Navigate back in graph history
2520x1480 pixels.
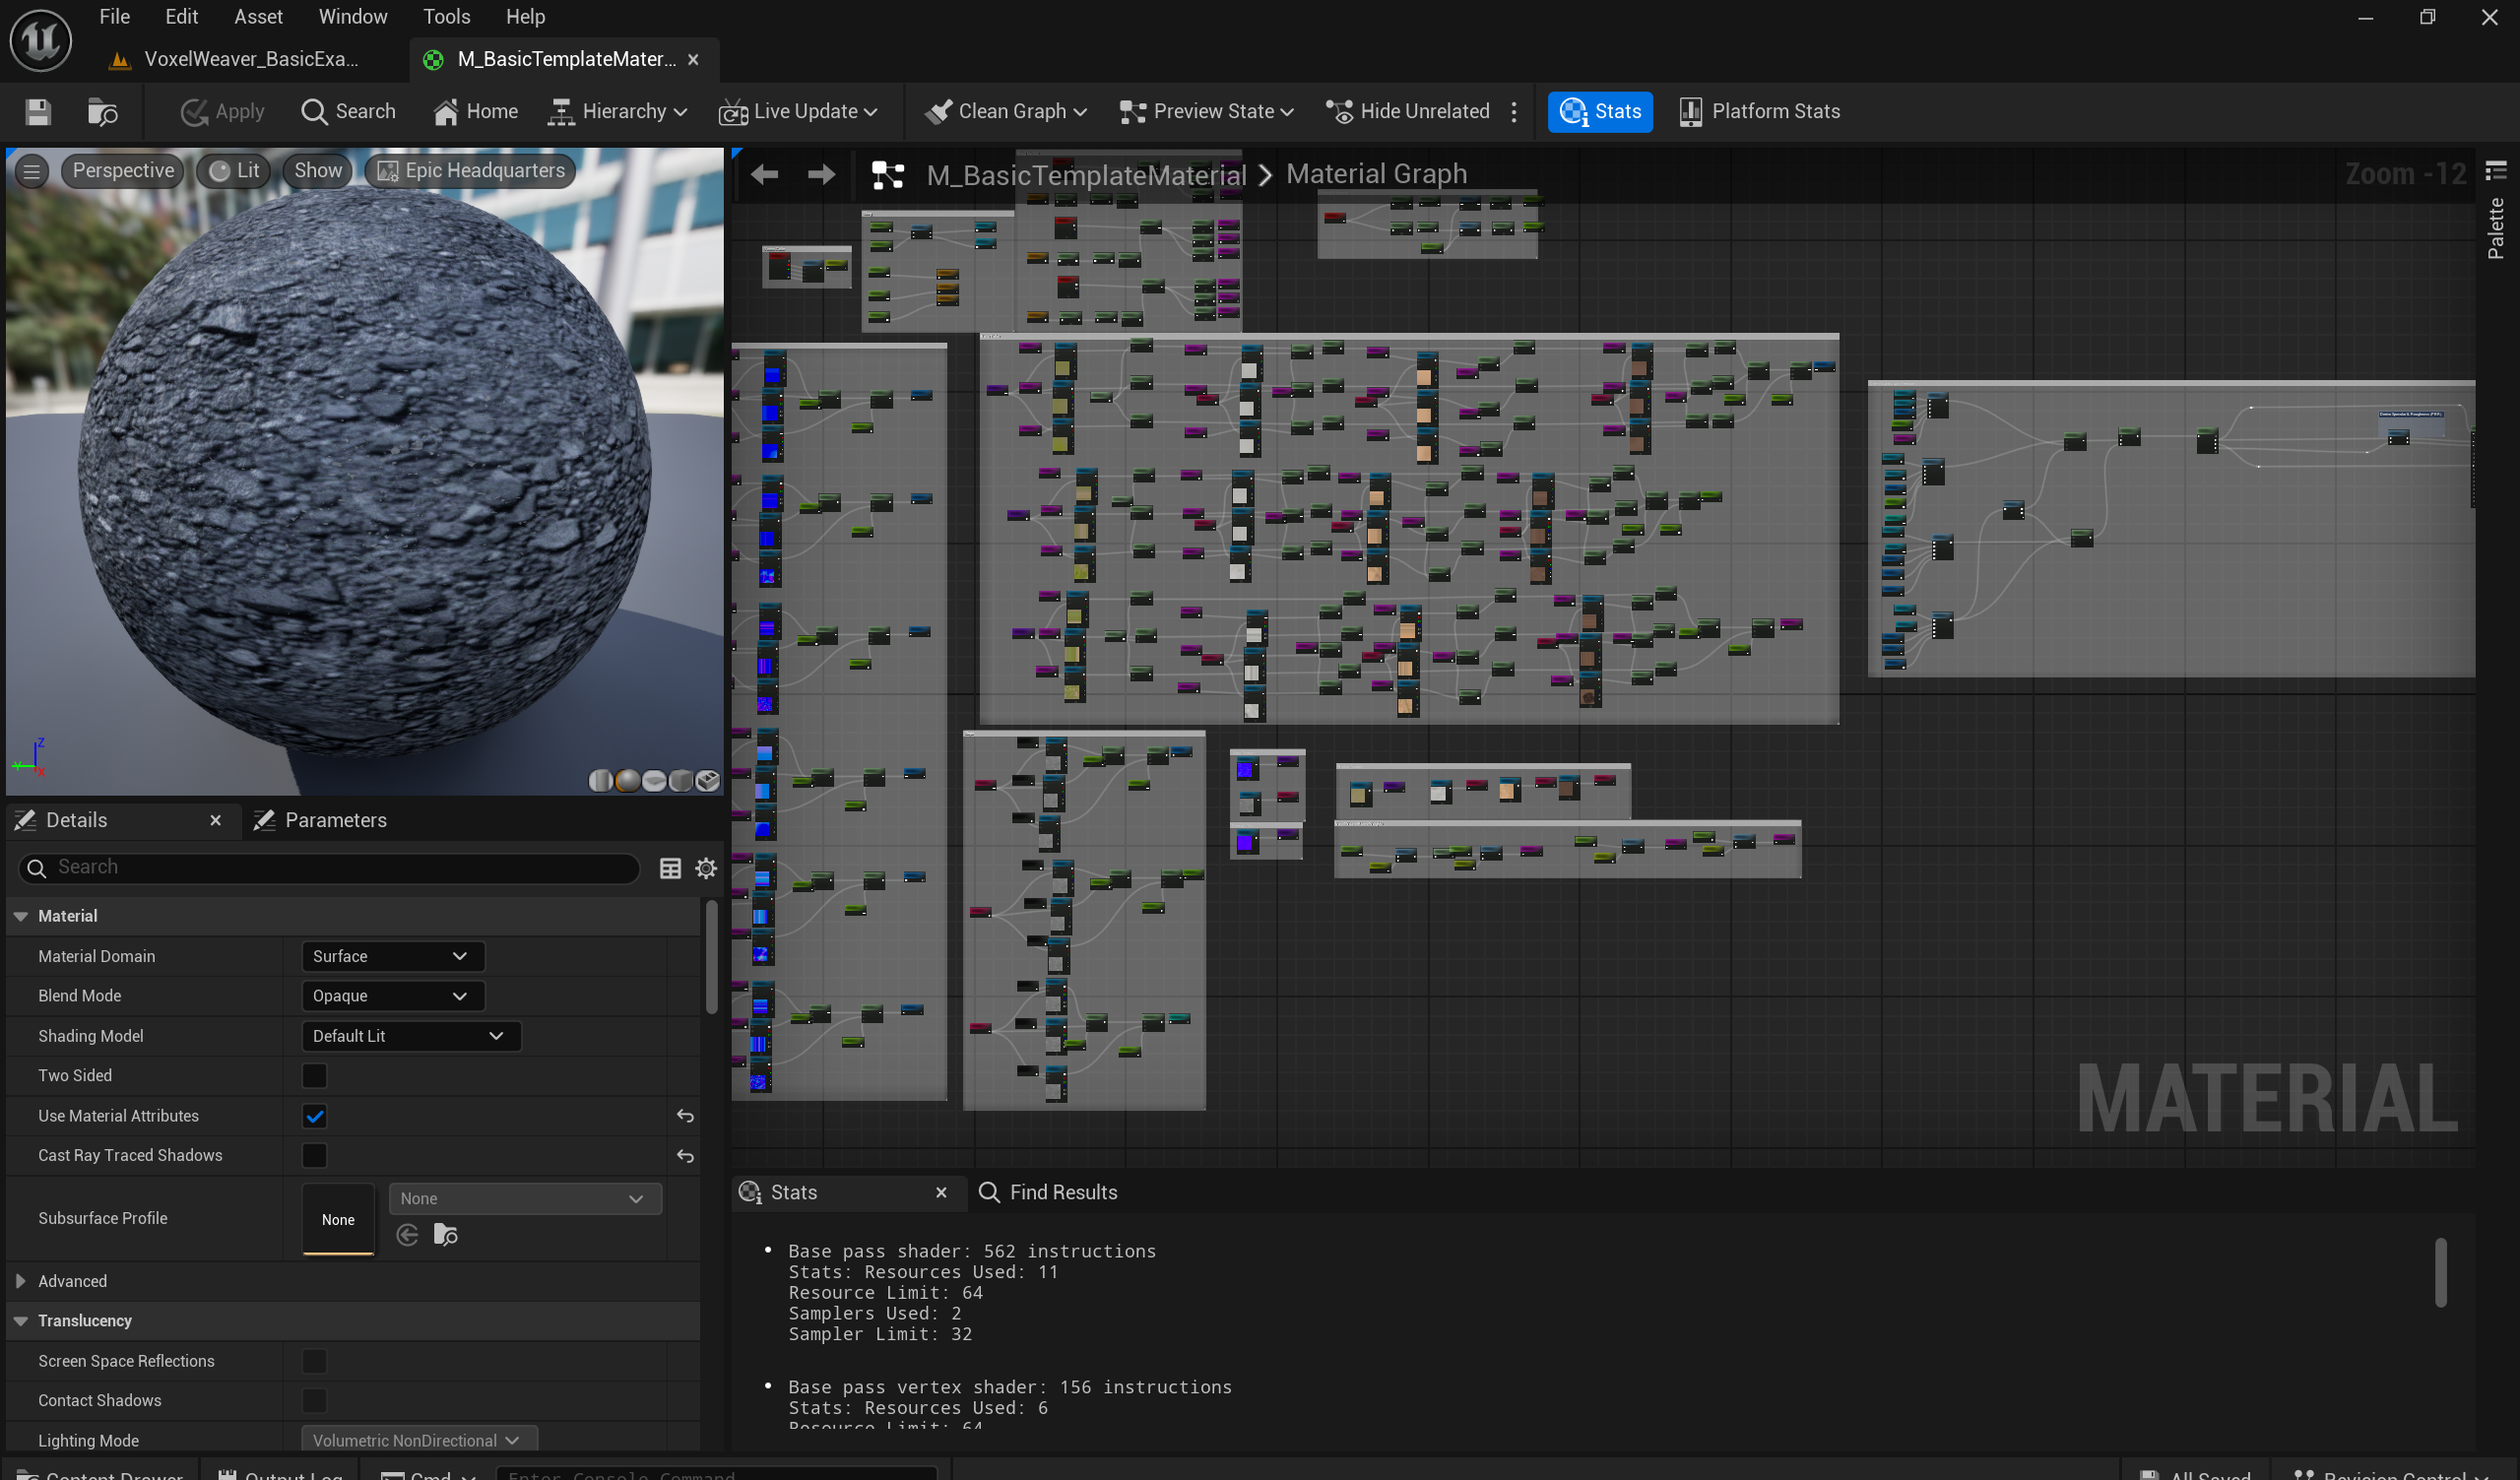tap(764, 175)
